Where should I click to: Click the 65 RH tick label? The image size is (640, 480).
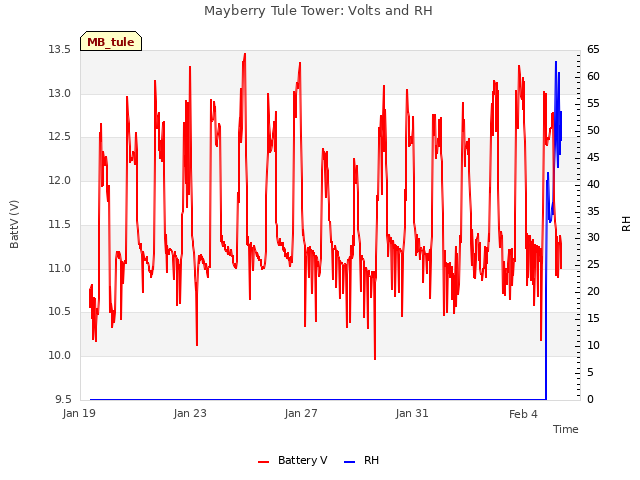coord(593,50)
